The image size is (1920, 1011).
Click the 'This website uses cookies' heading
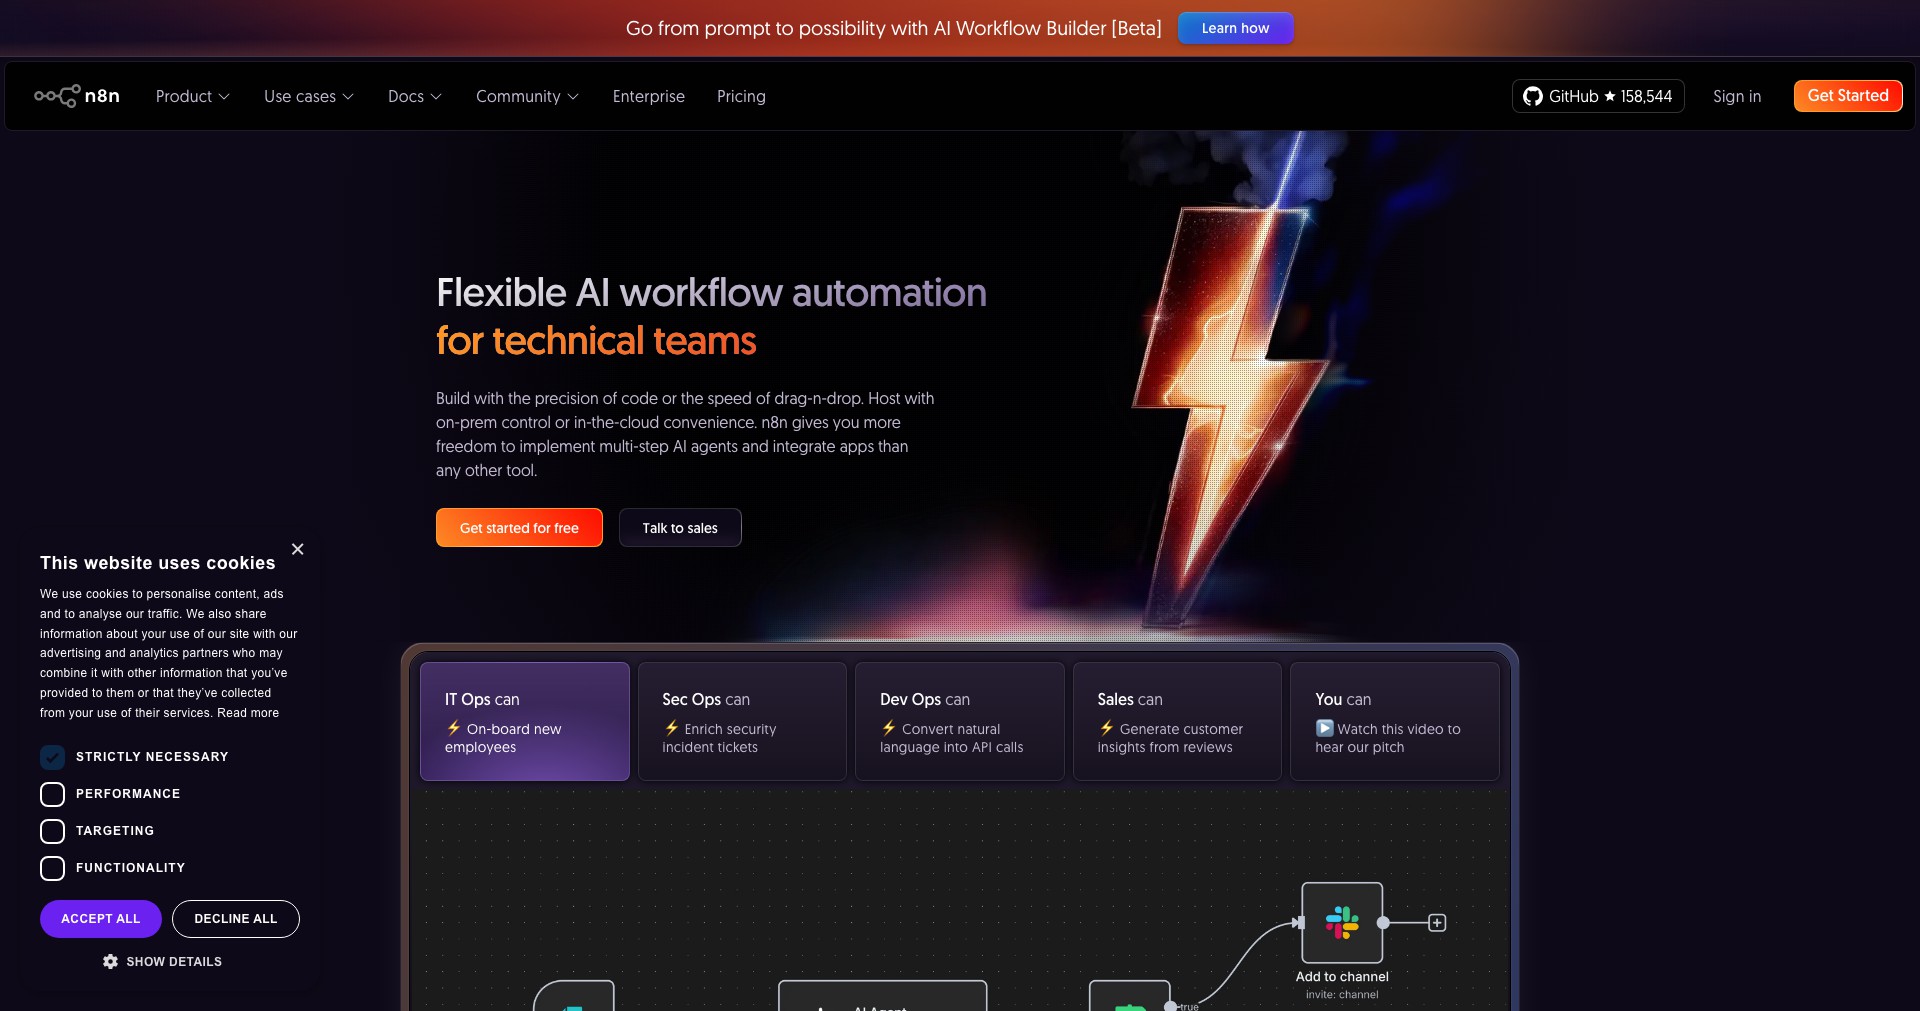click(x=158, y=563)
